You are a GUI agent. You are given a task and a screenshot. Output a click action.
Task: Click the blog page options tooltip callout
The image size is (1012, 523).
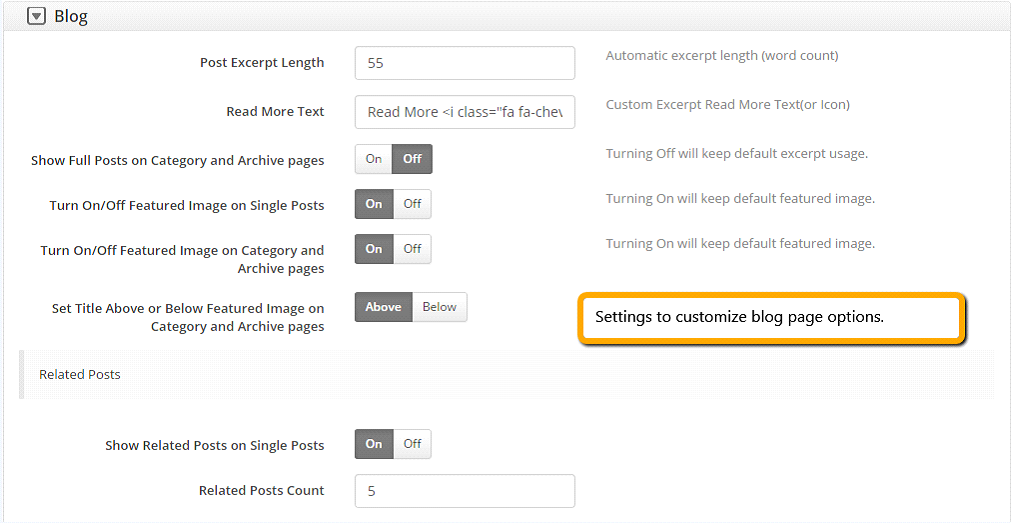(x=771, y=318)
